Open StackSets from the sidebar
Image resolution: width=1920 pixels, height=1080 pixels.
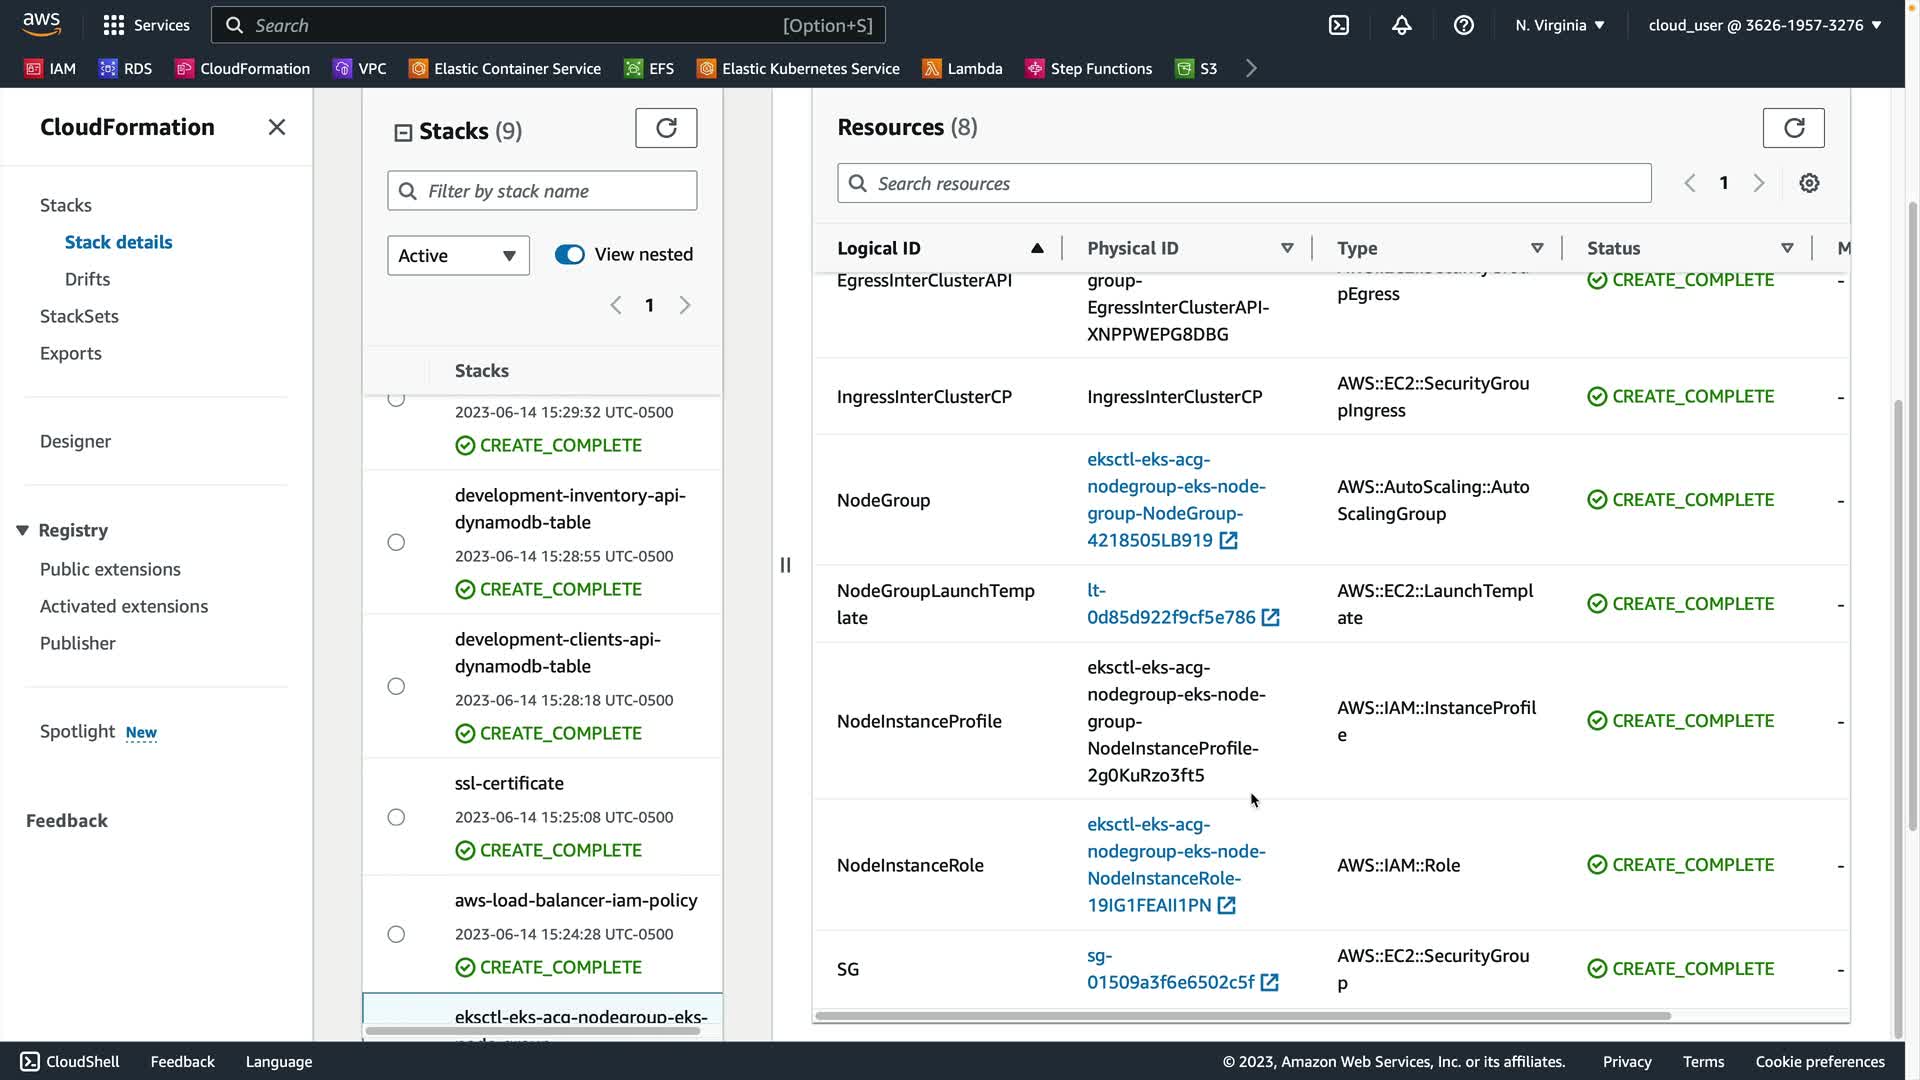79,316
